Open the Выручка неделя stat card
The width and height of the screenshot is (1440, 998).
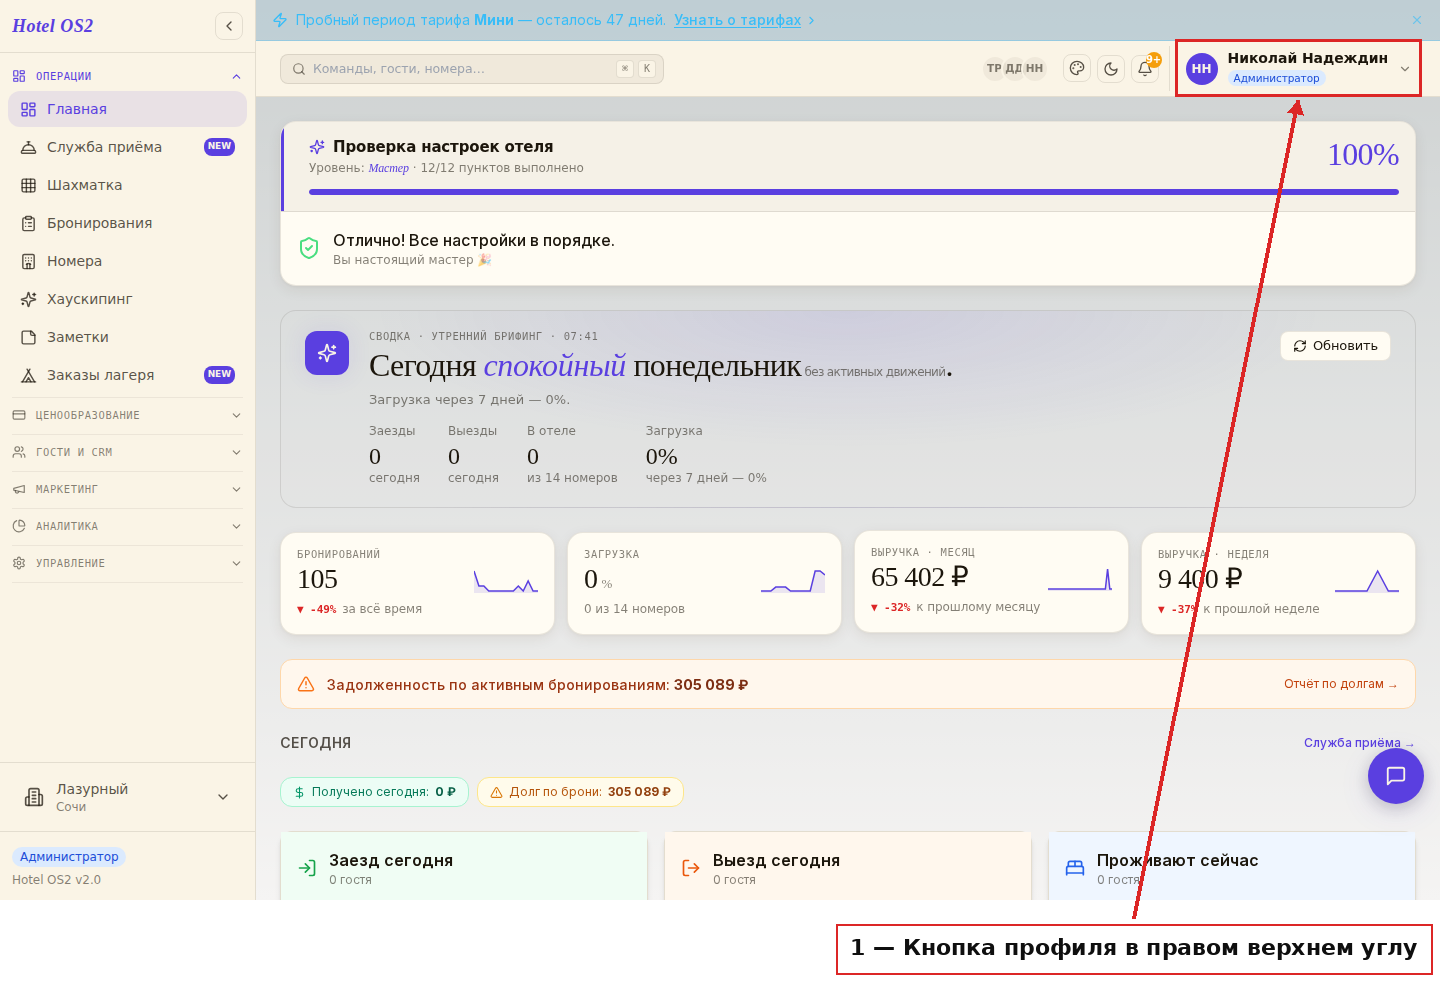point(1279,583)
